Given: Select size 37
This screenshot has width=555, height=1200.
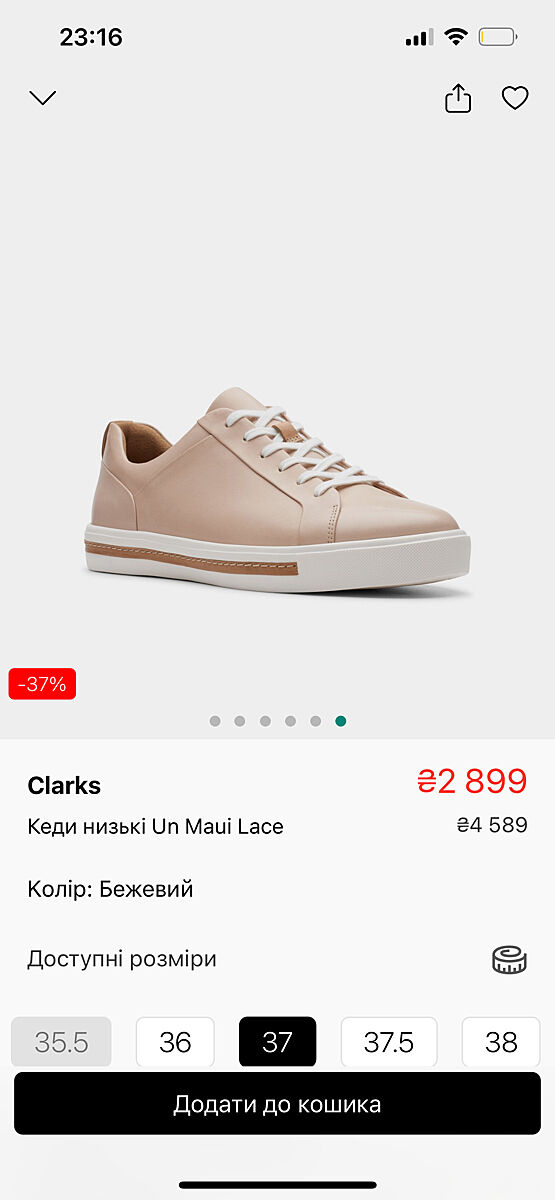Looking at the screenshot, I should [277, 1042].
